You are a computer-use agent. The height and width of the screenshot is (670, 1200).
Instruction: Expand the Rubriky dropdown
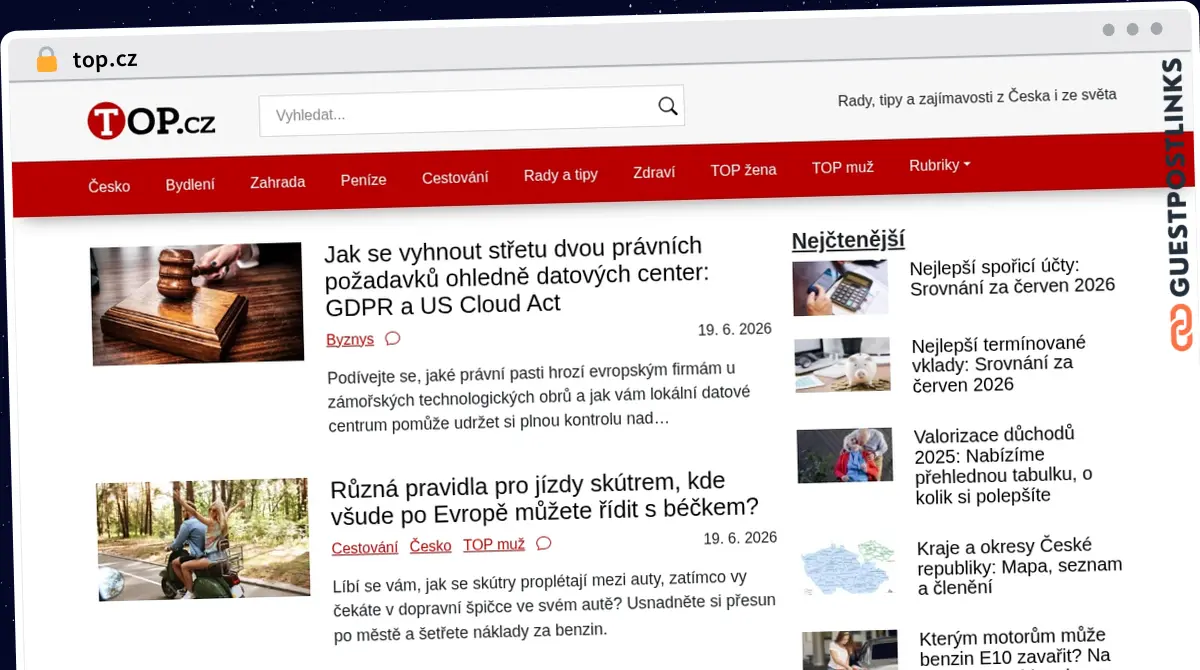pos(939,165)
